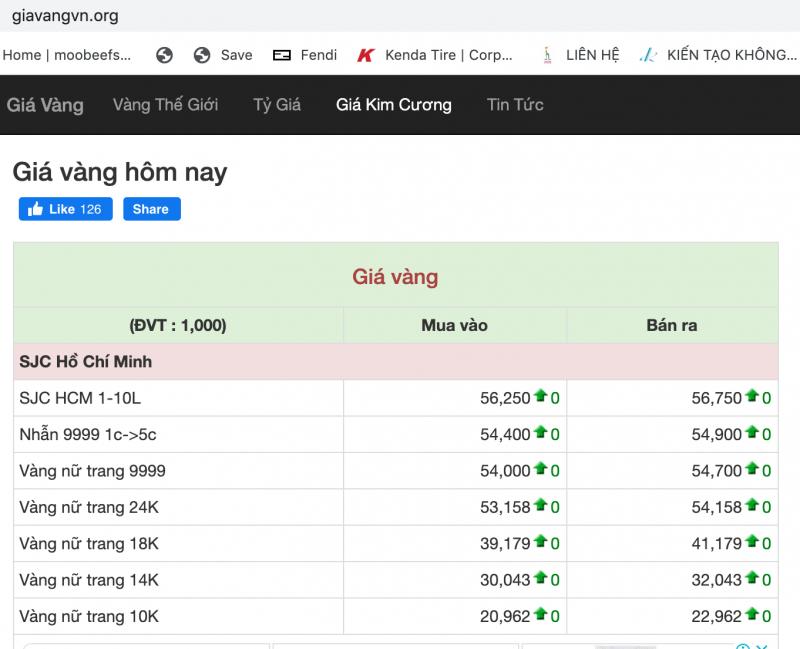Open the Tin Tức navigation item

[515, 105]
